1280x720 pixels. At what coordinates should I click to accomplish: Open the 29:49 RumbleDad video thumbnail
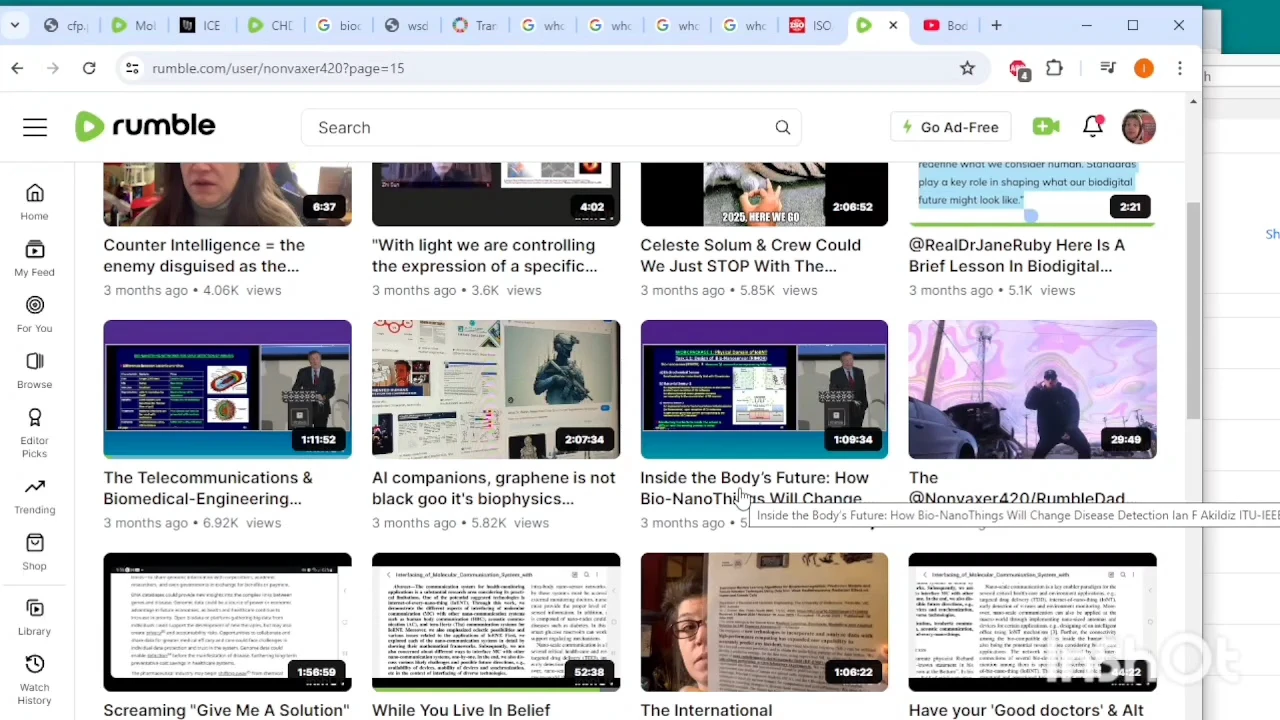click(x=1033, y=389)
